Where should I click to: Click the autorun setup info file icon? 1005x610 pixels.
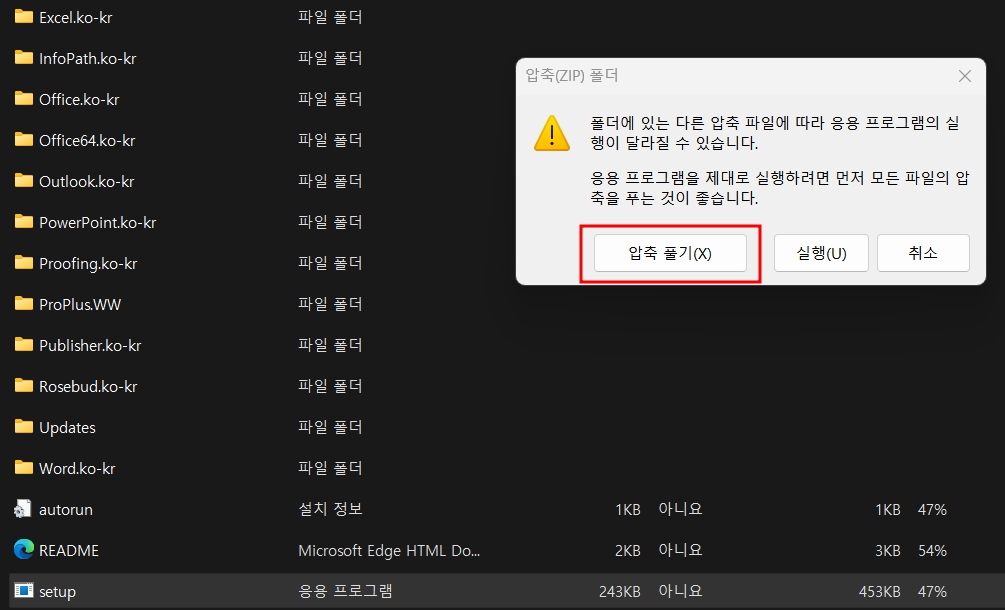23,509
